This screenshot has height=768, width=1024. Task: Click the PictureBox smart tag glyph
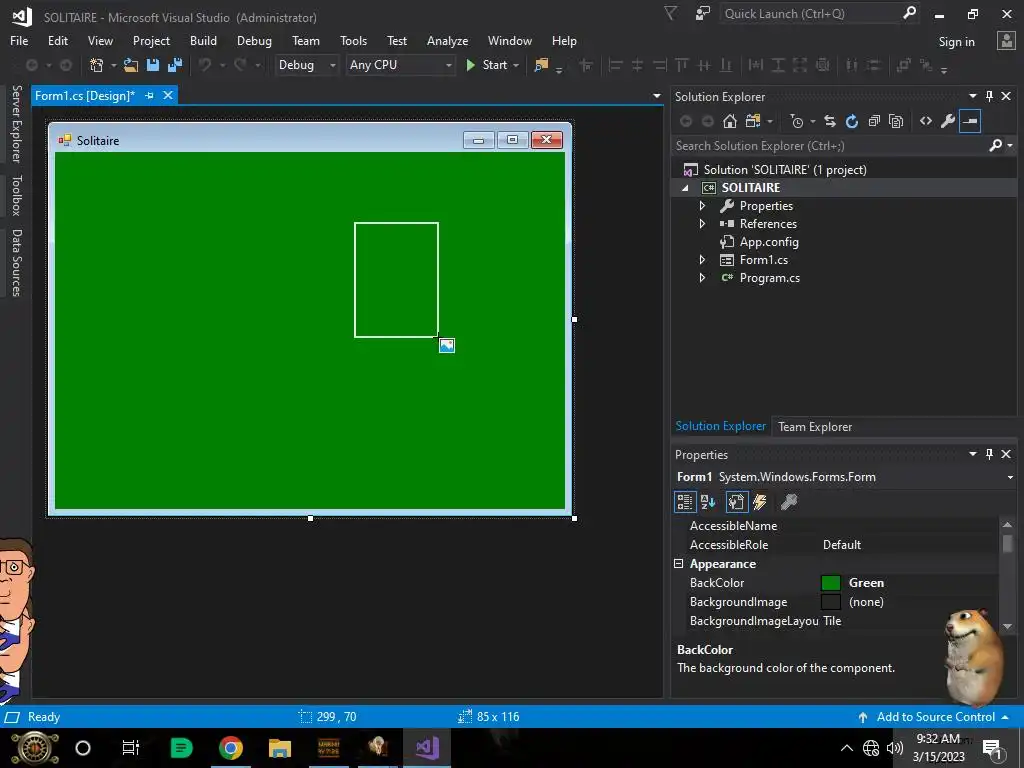(x=447, y=345)
